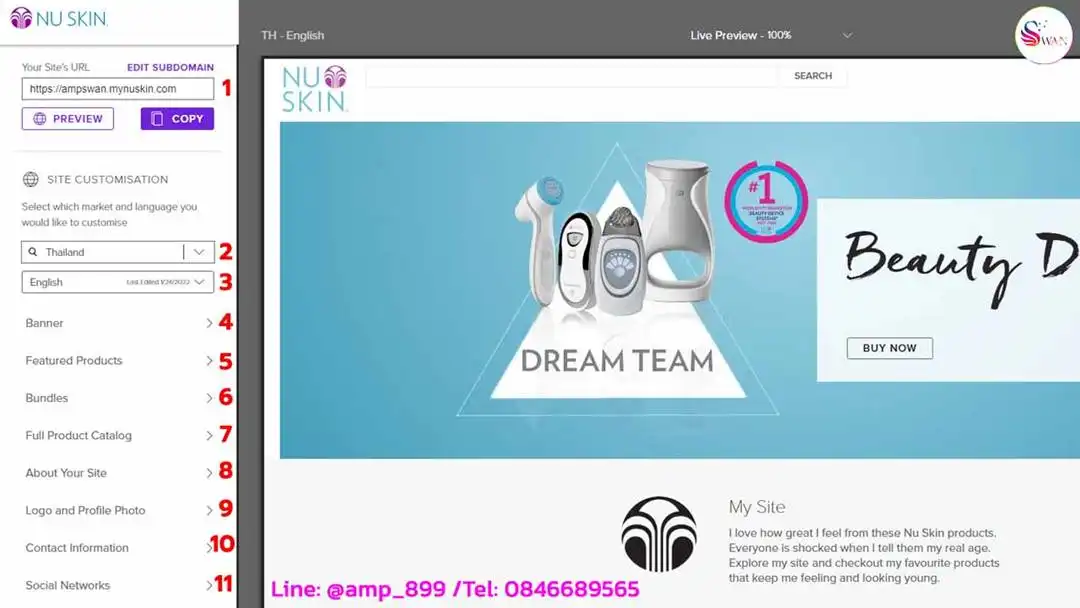This screenshot has height=608, width=1080.
Task: Click the EDIT SUBDOMAIN link
Action: click(x=170, y=67)
